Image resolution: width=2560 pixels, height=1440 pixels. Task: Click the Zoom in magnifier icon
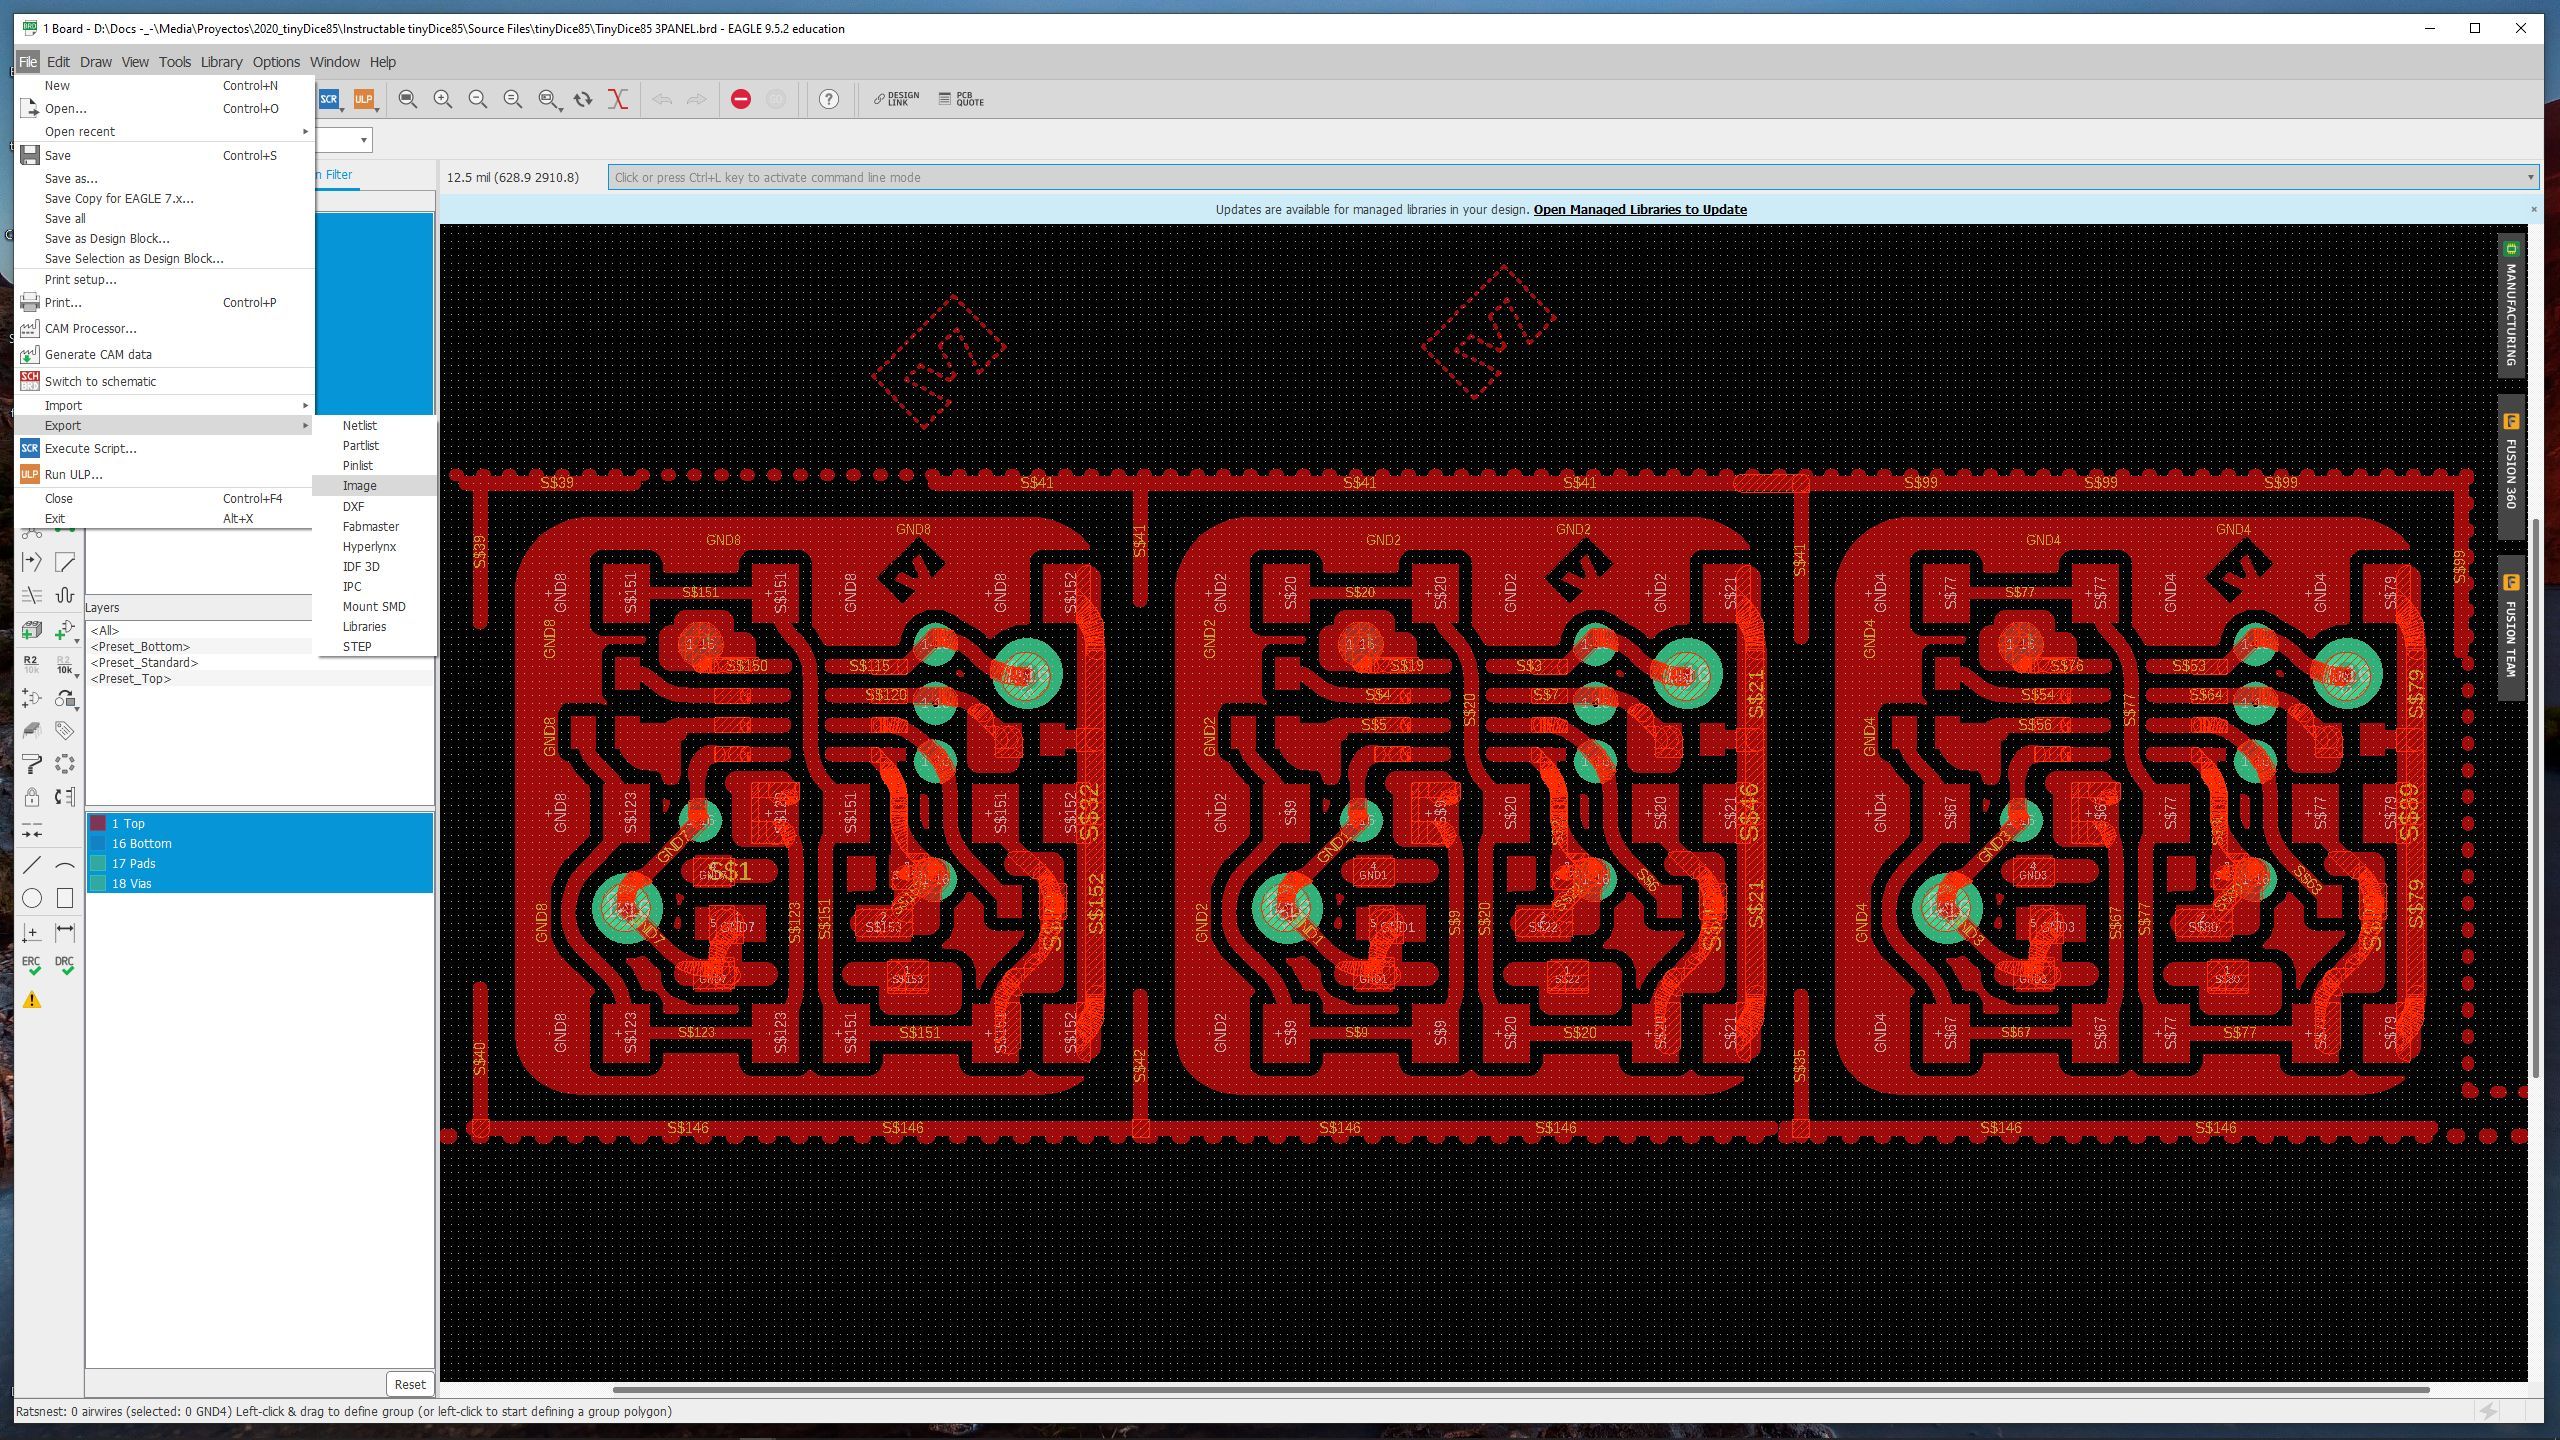pyautogui.click(x=443, y=99)
